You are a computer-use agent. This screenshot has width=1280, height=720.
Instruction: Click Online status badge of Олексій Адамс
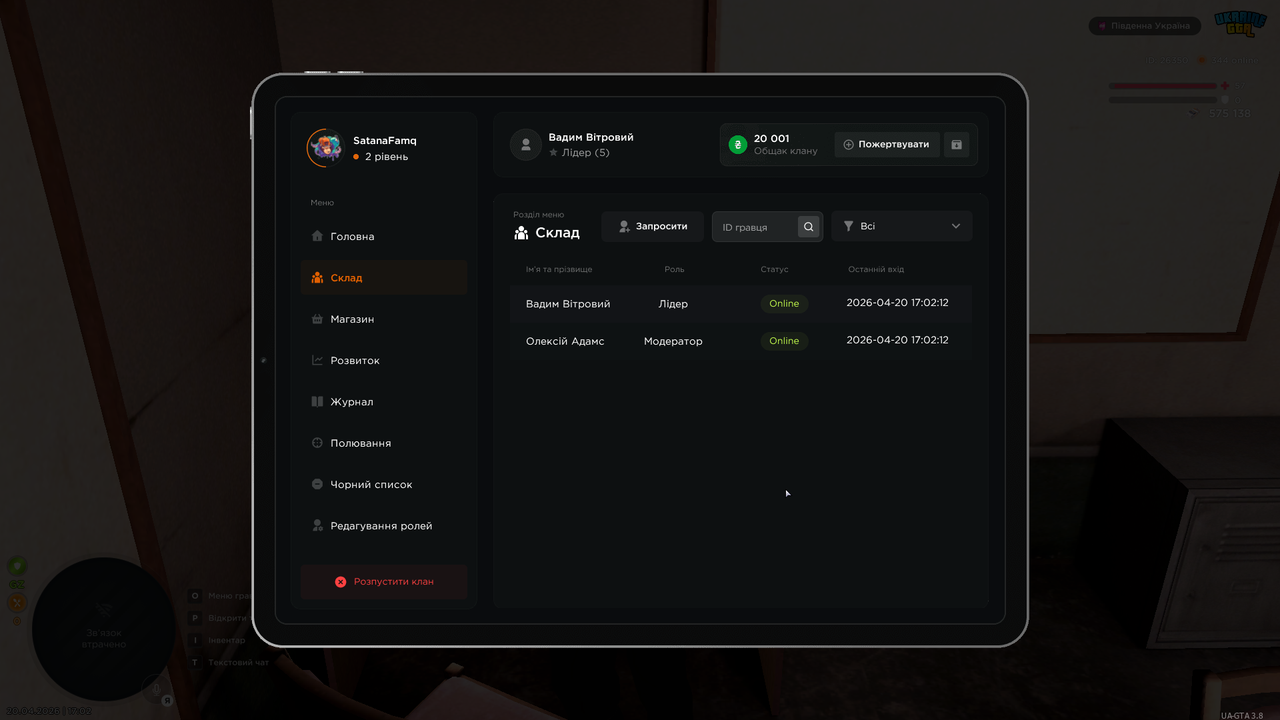[x=784, y=341]
